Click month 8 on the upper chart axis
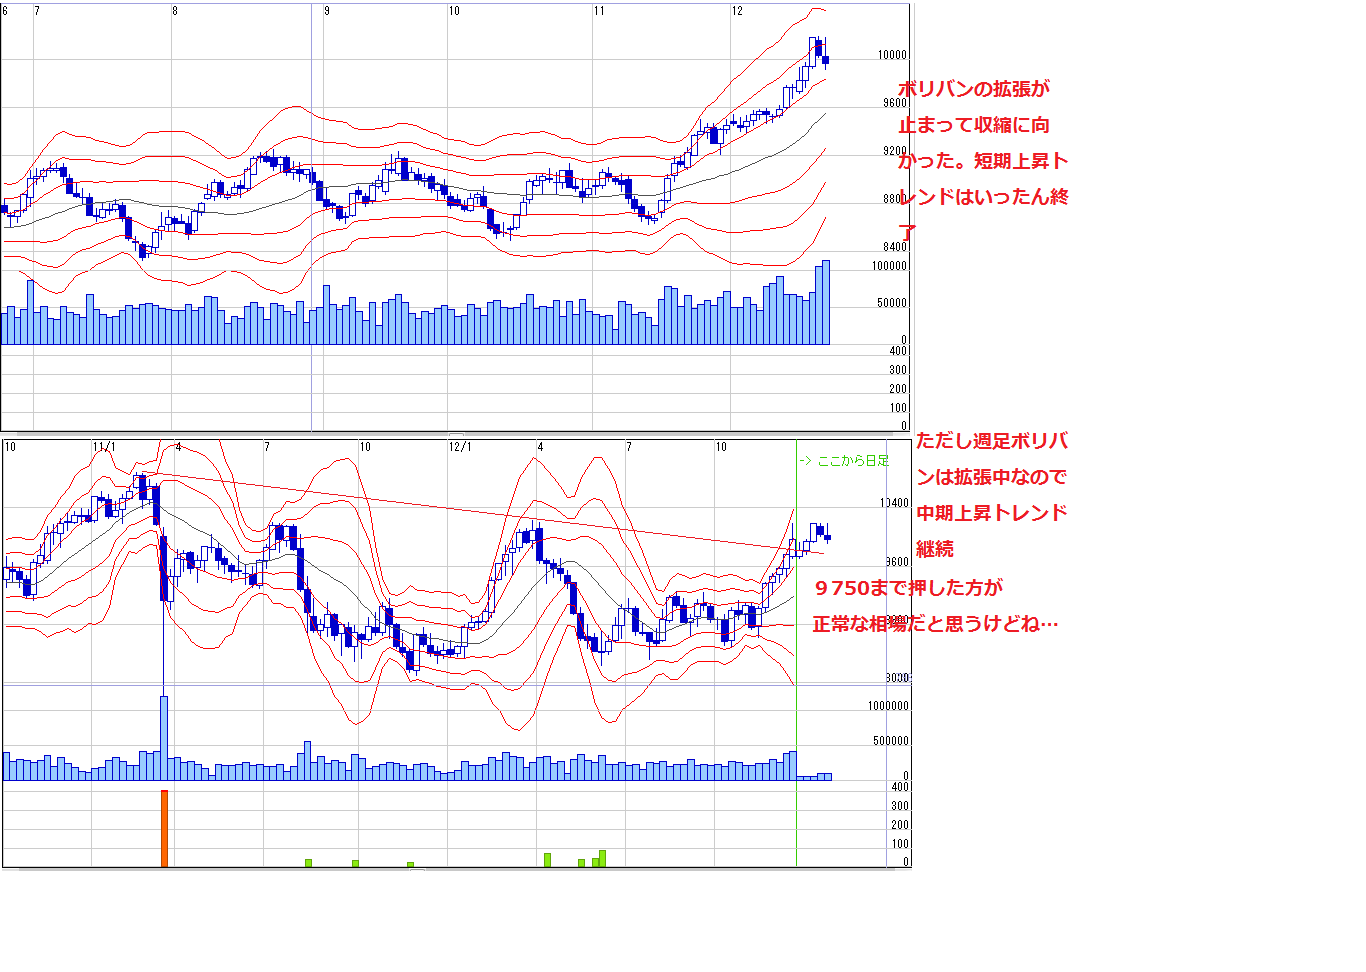 pos(175,11)
